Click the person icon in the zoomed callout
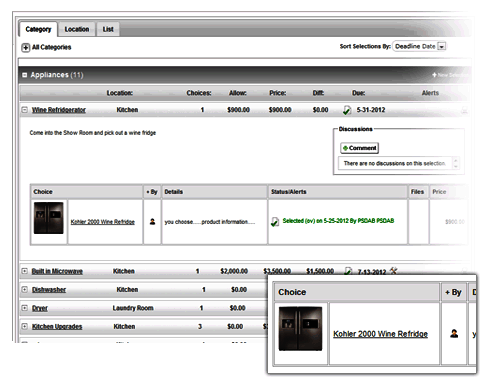487x383 pixels. tap(454, 333)
